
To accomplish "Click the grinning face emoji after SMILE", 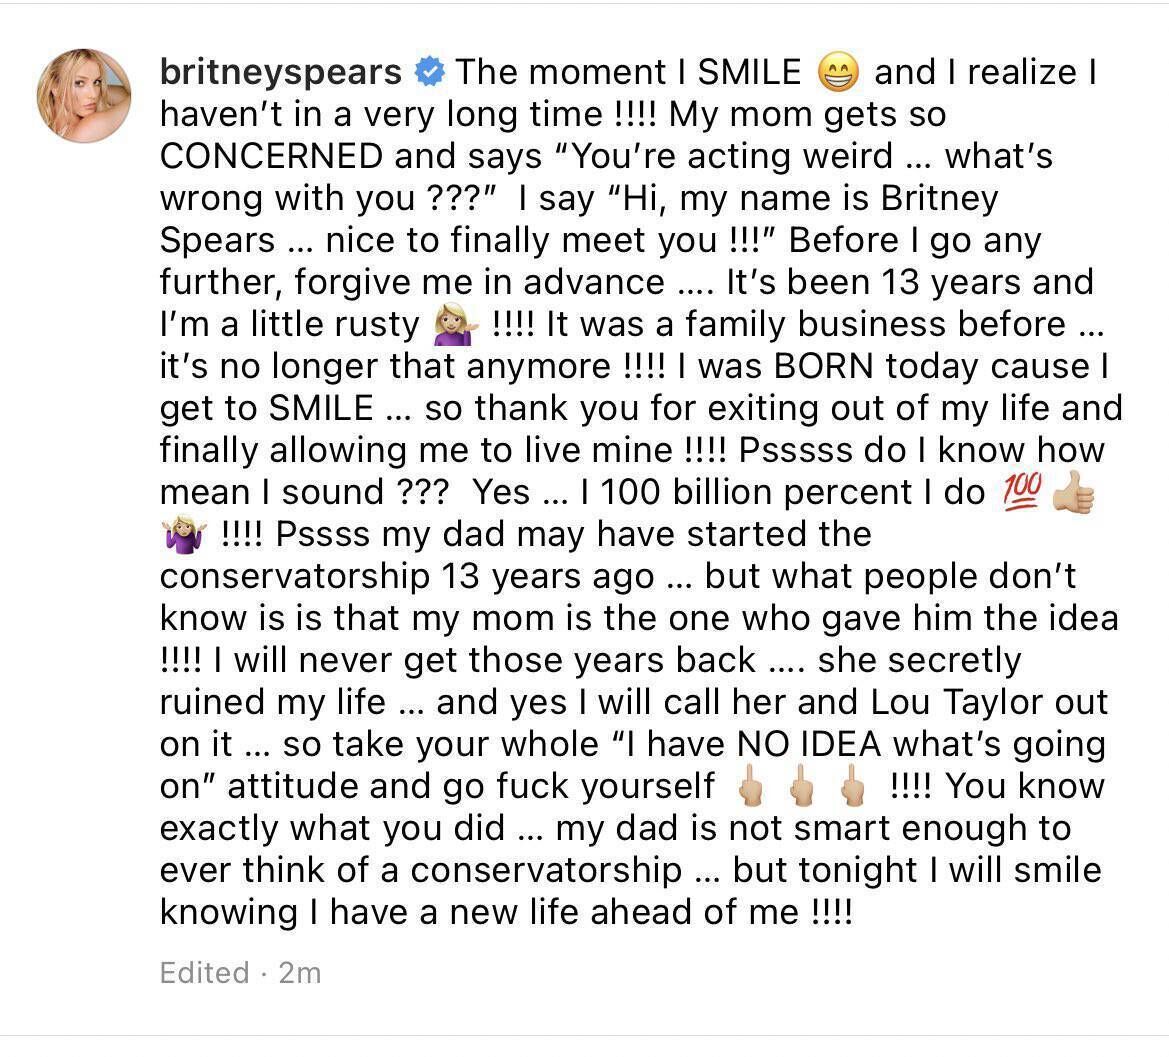I will coord(838,70).
